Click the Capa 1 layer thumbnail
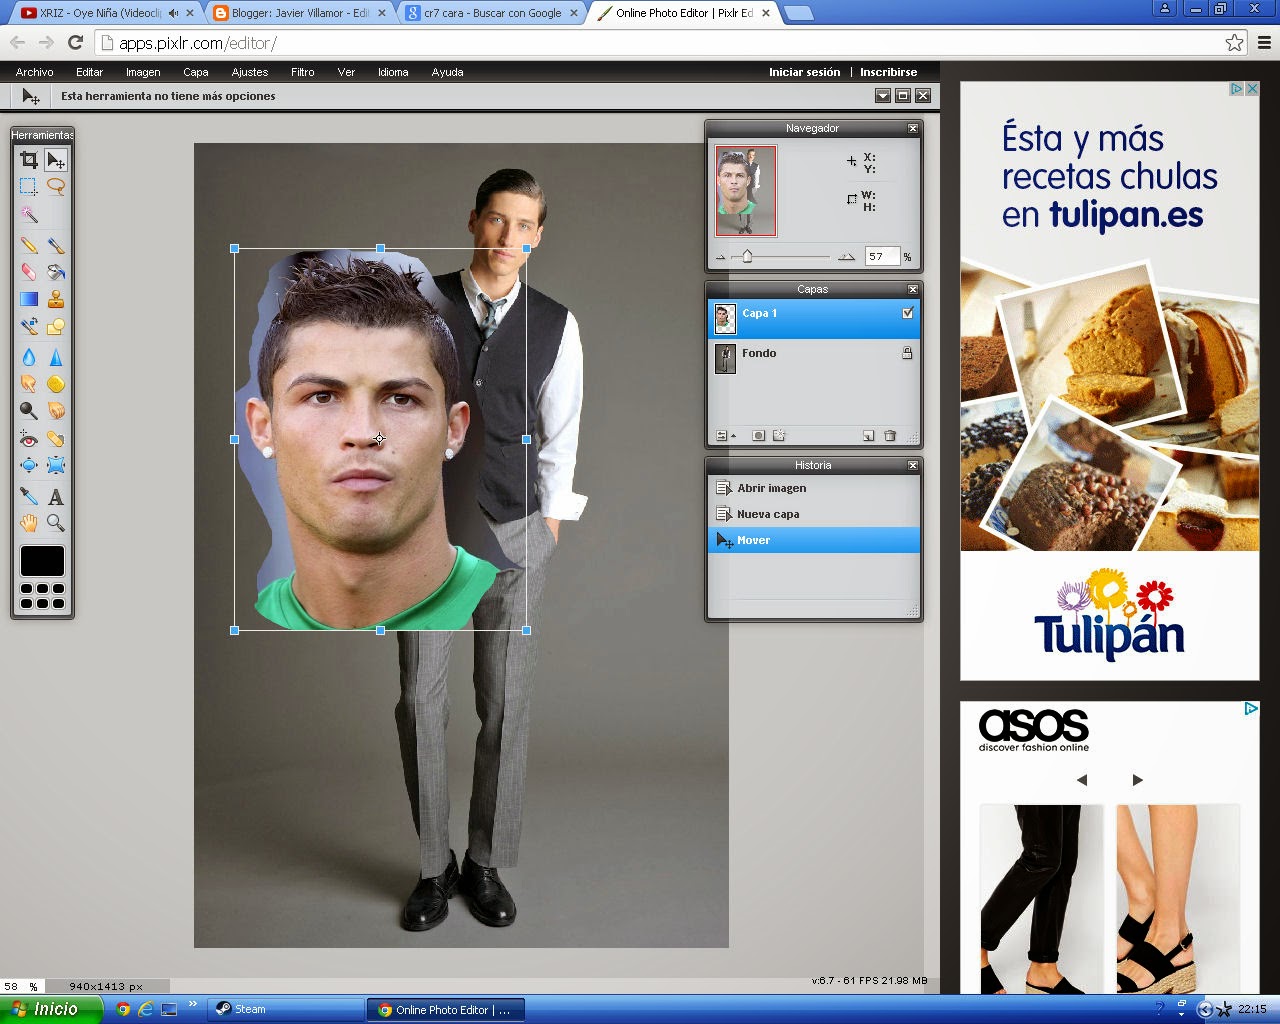The image size is (1280, 1024). click(725, 319)
